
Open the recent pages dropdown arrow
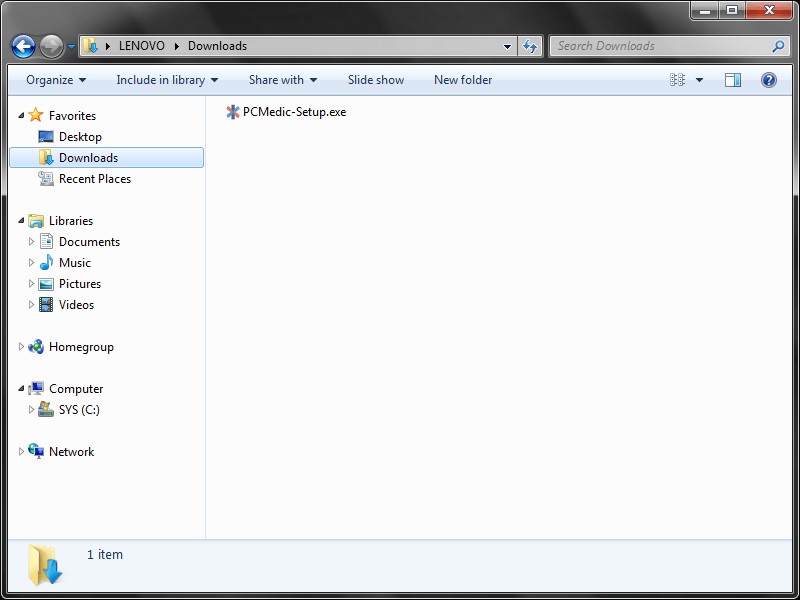pyautogui.click(x=71, y=46)
